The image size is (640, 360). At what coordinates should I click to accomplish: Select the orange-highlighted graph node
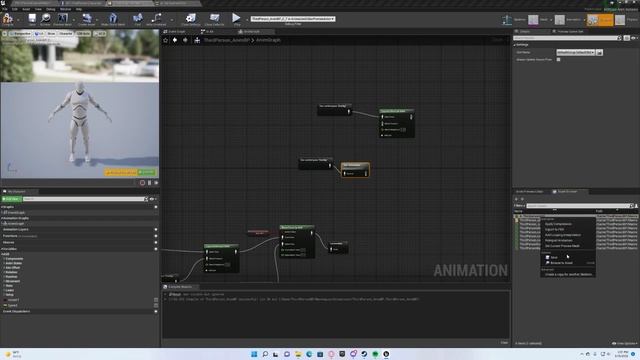tap(355, 169)
